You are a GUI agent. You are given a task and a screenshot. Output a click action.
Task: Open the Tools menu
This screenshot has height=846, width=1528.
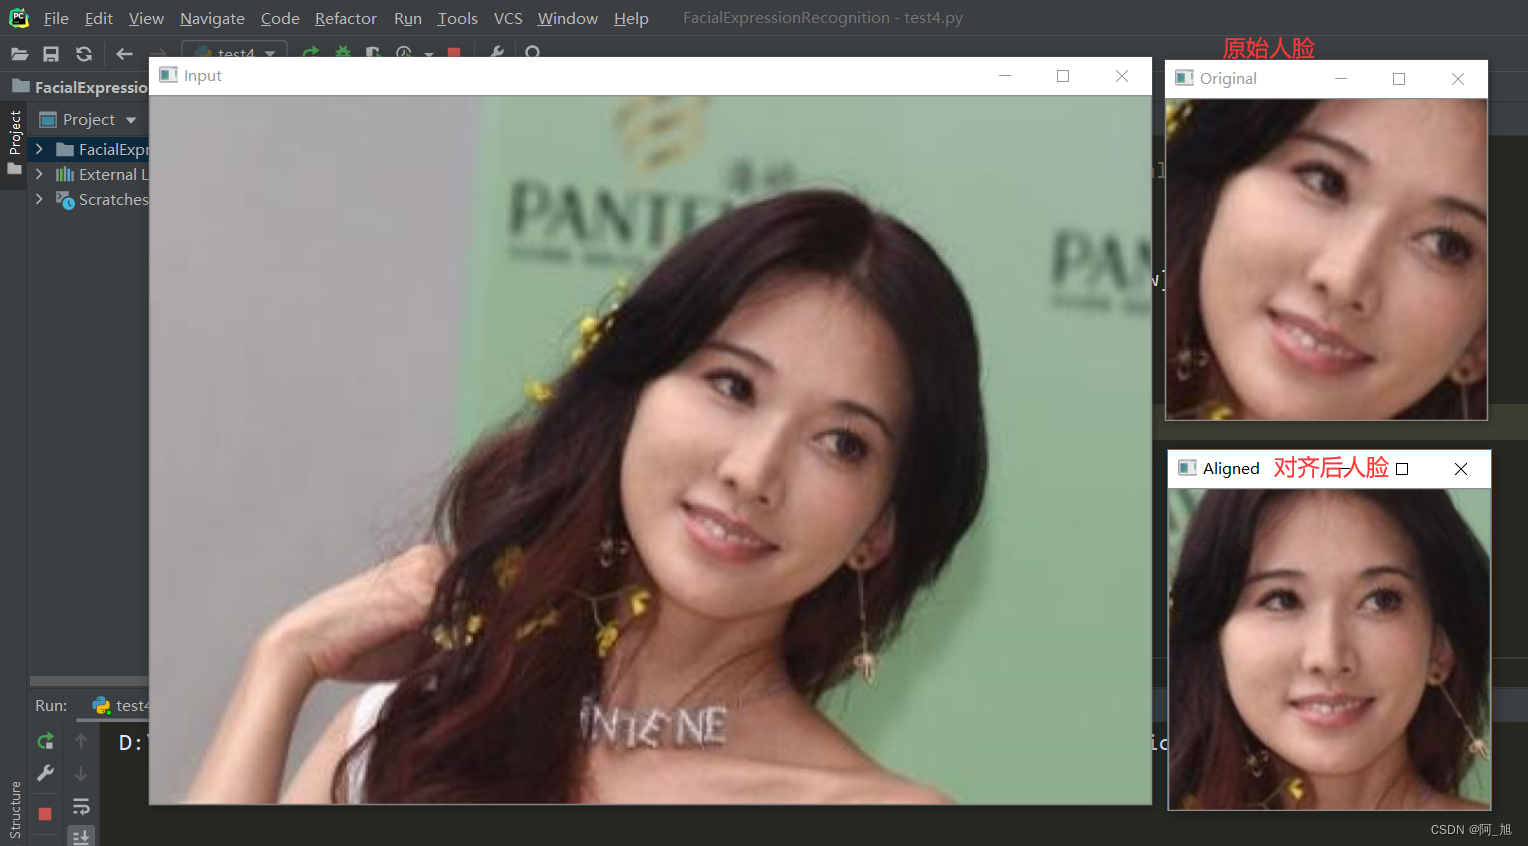(457, 18)
